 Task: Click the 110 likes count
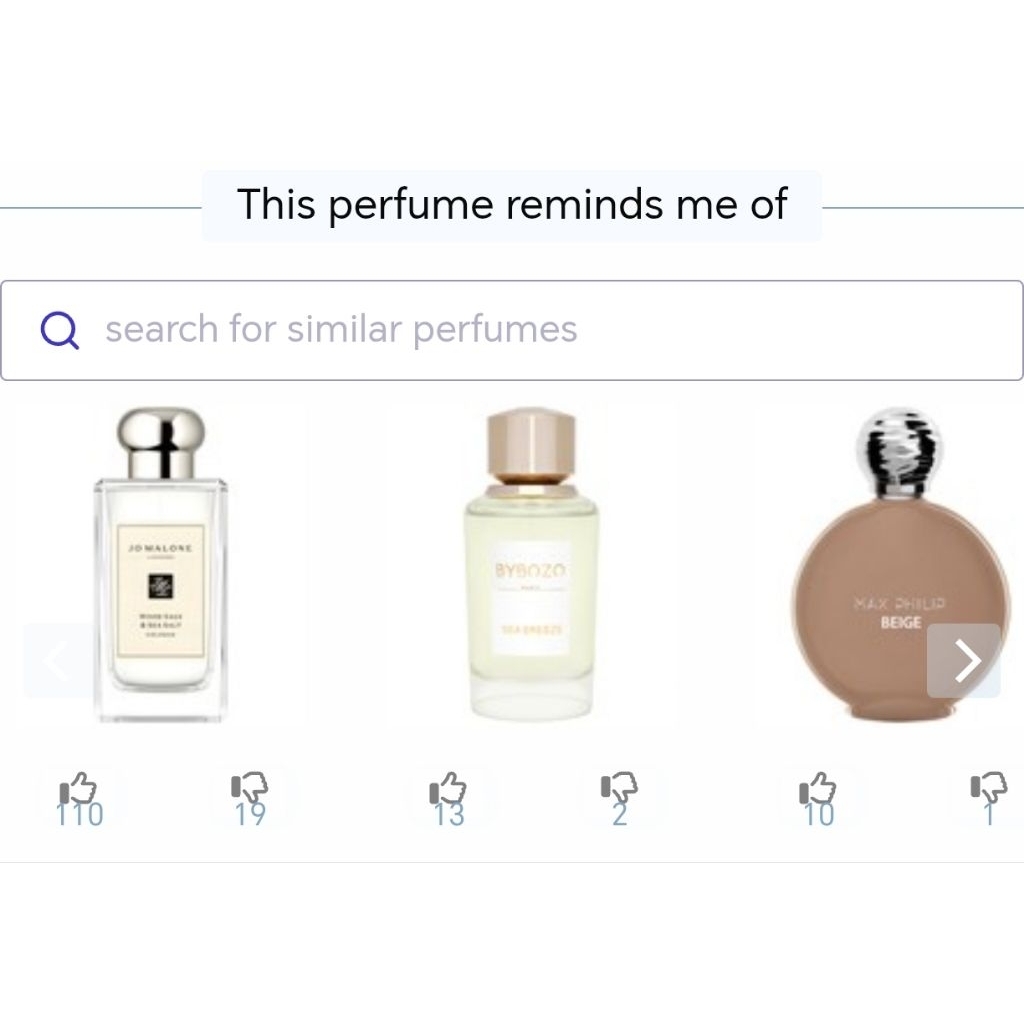(x=80, y=814)
